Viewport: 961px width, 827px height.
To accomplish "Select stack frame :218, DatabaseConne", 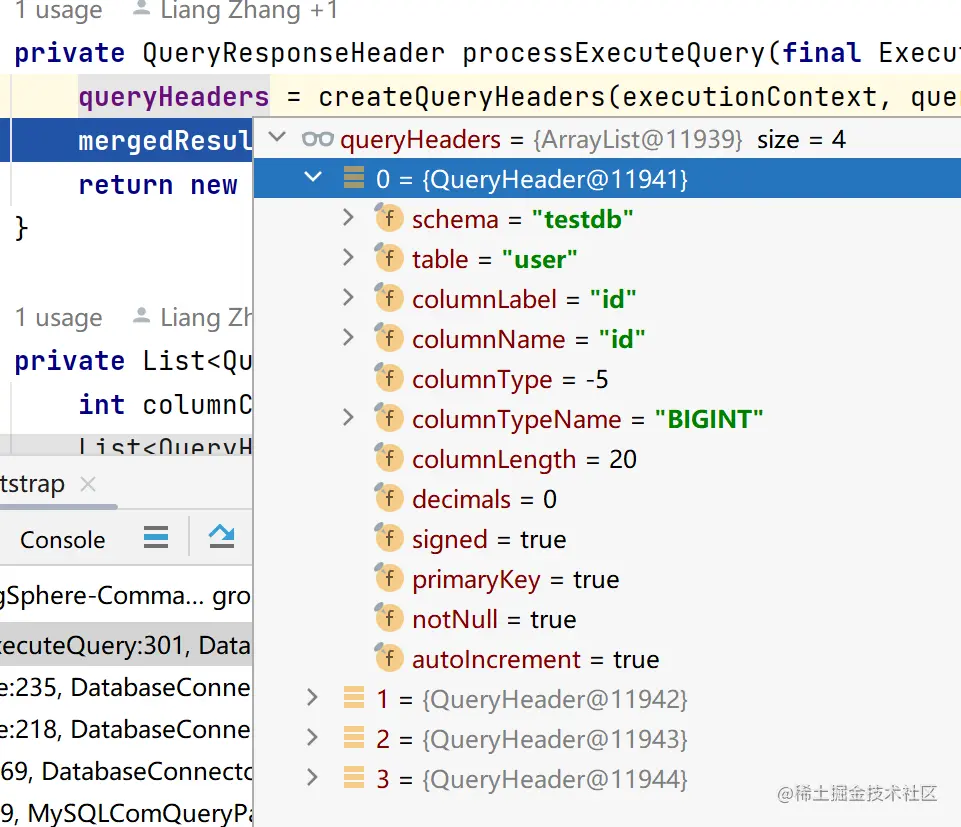I will (126, 729).
